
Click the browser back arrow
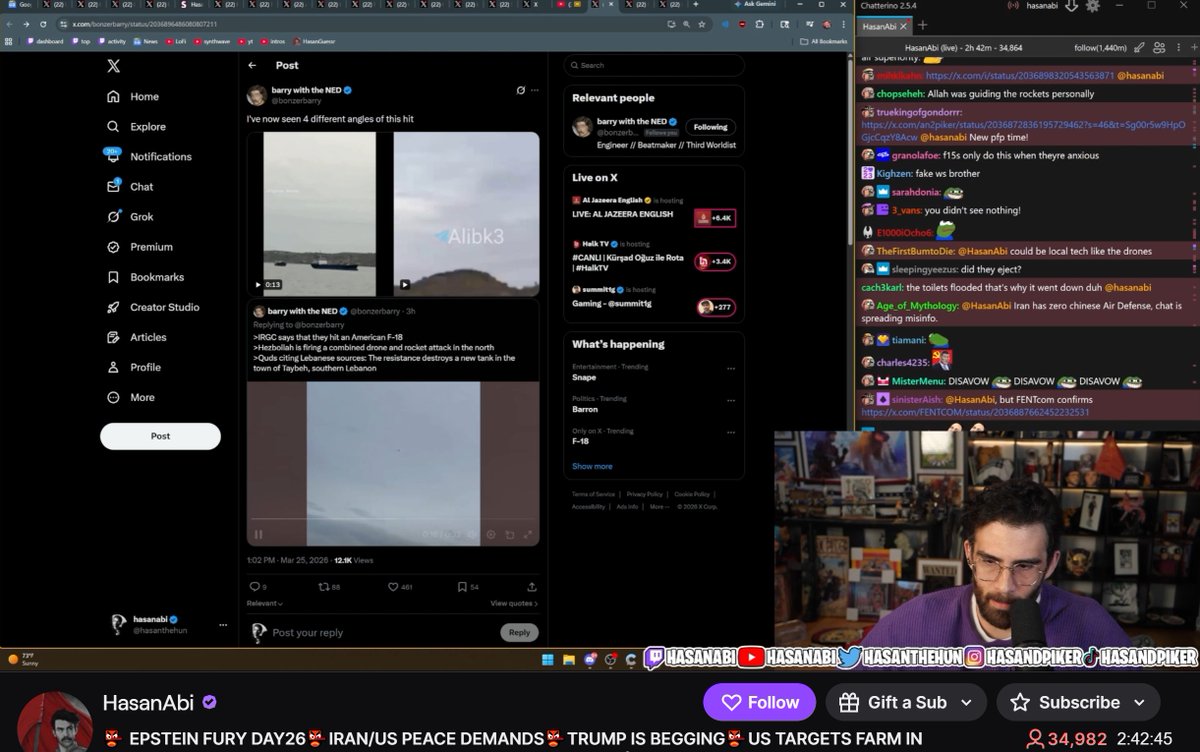coord(10,24)
